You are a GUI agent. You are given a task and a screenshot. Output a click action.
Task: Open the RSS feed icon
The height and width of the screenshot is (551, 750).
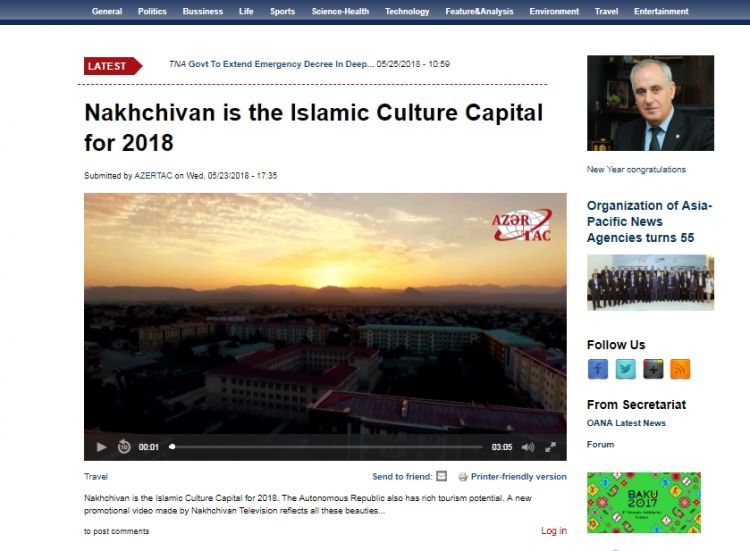point(680,369)
